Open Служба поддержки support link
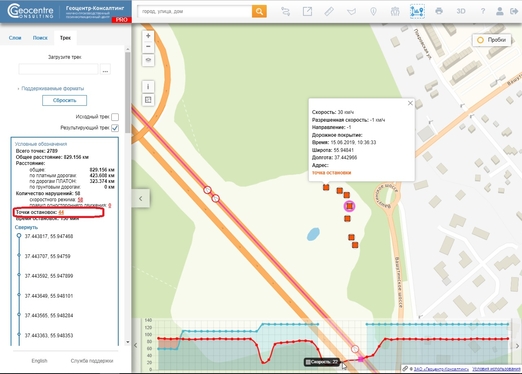This screenshot has width=522, height=374. pos(92,361)
